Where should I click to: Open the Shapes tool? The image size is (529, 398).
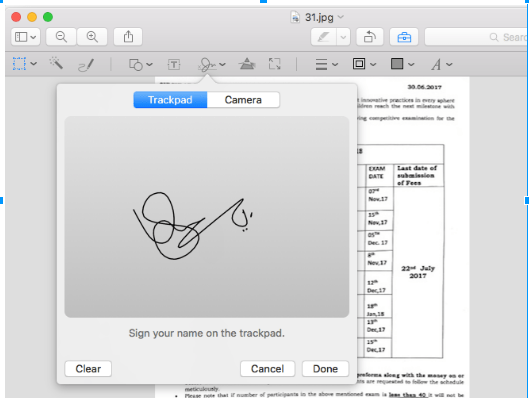[136, 64]
